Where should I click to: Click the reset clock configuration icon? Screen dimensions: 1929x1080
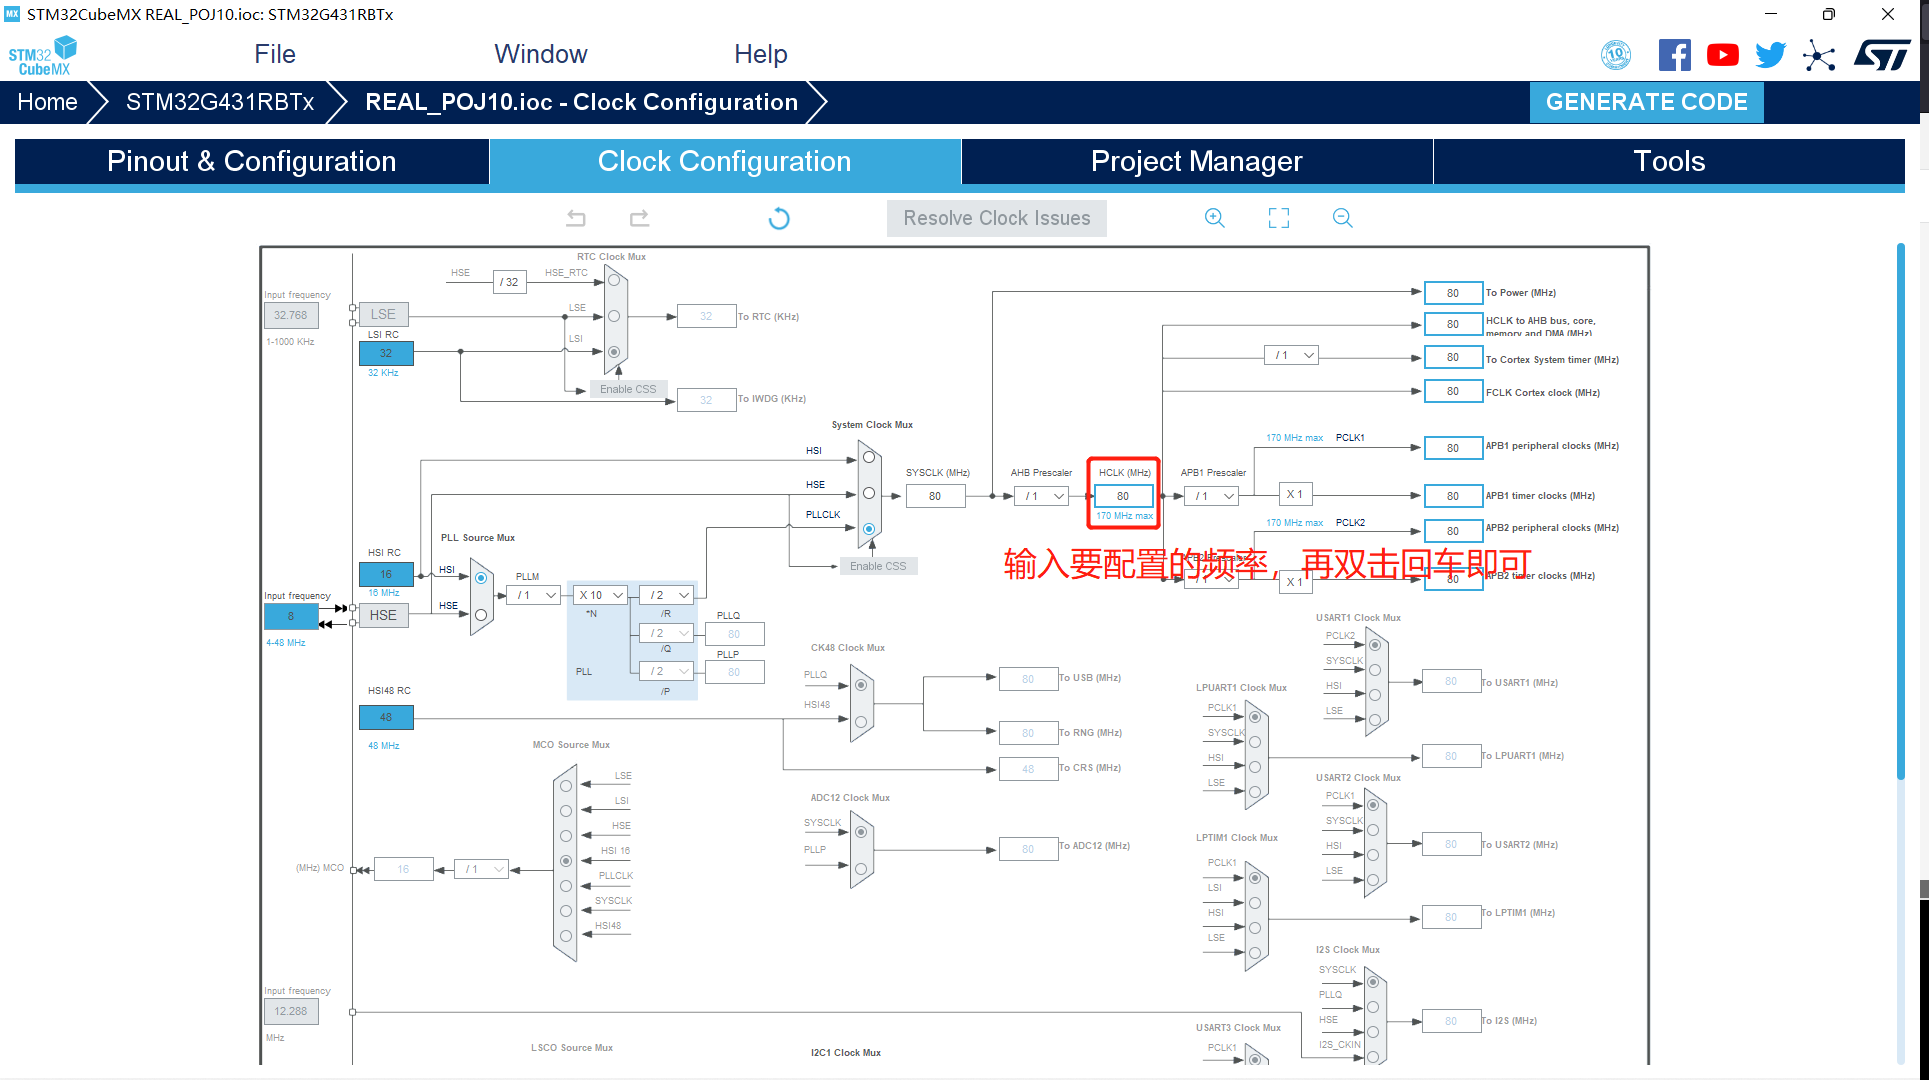pos(779,218)
